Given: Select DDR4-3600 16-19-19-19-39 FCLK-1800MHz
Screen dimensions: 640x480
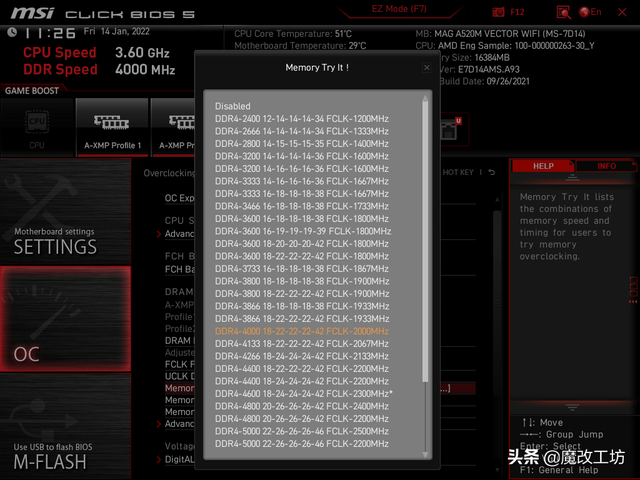Looking at the screenshot, I should coord(303,231).
